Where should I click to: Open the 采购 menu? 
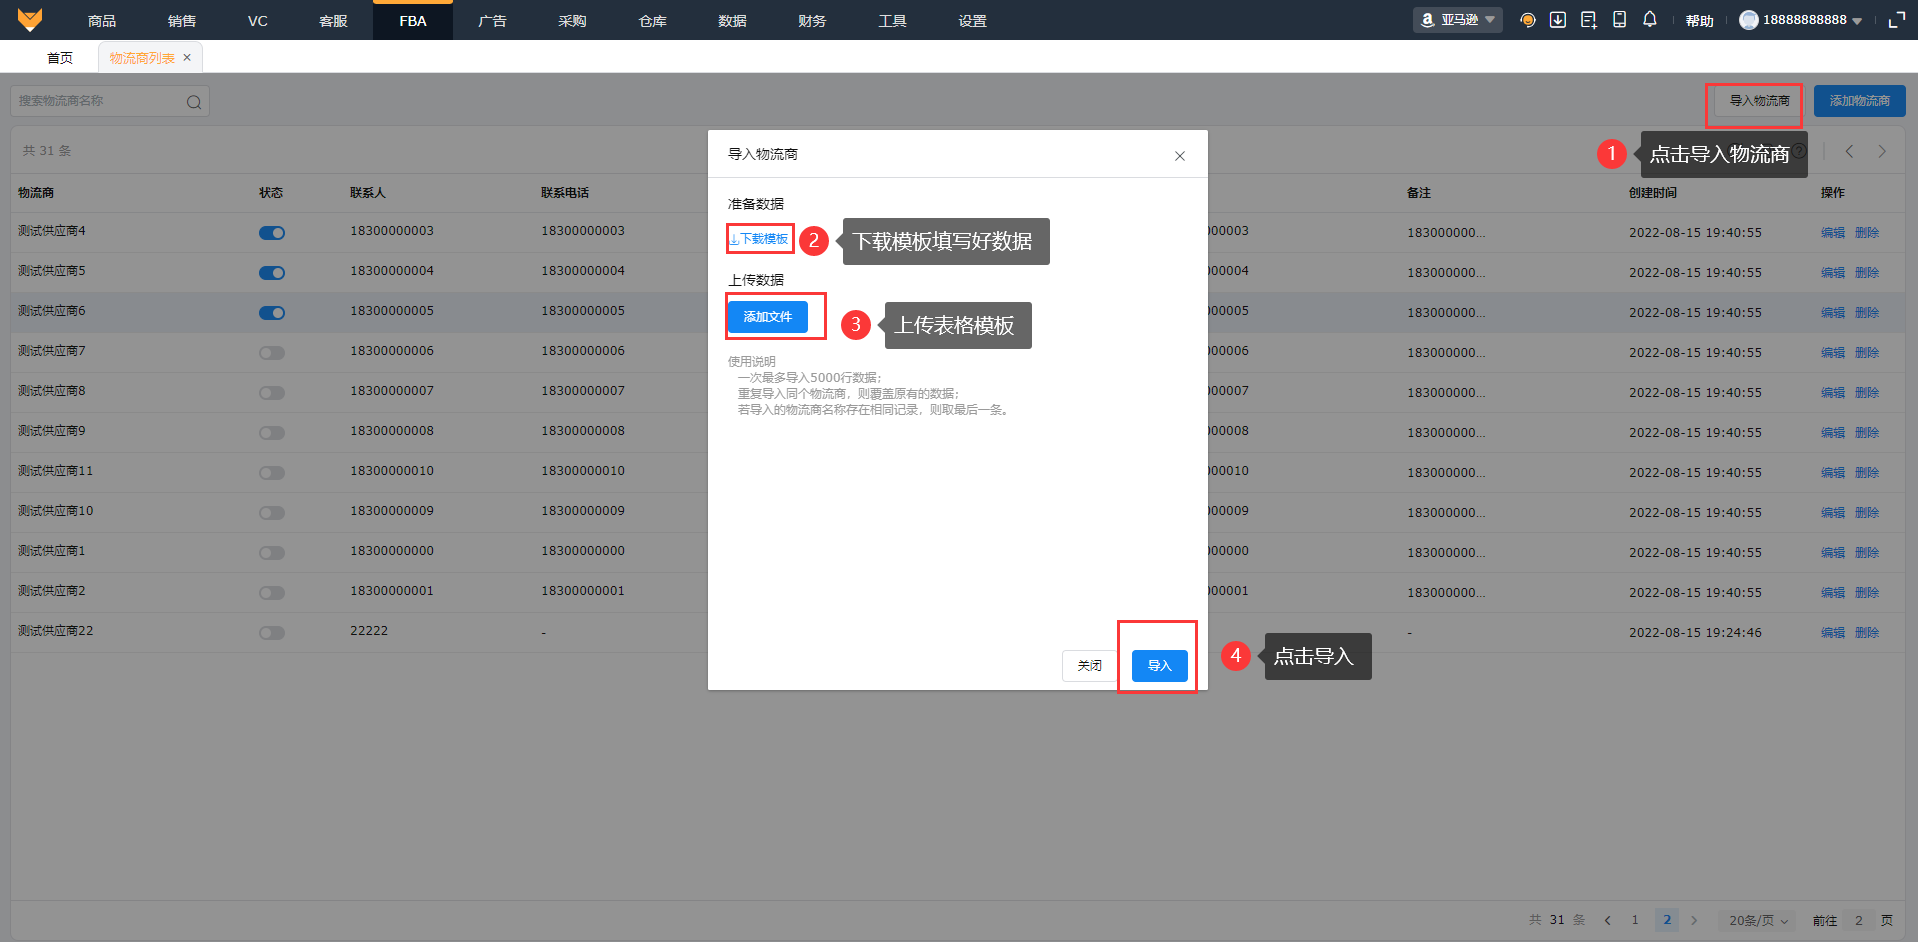pyautogui.click(x=572, y=21)
